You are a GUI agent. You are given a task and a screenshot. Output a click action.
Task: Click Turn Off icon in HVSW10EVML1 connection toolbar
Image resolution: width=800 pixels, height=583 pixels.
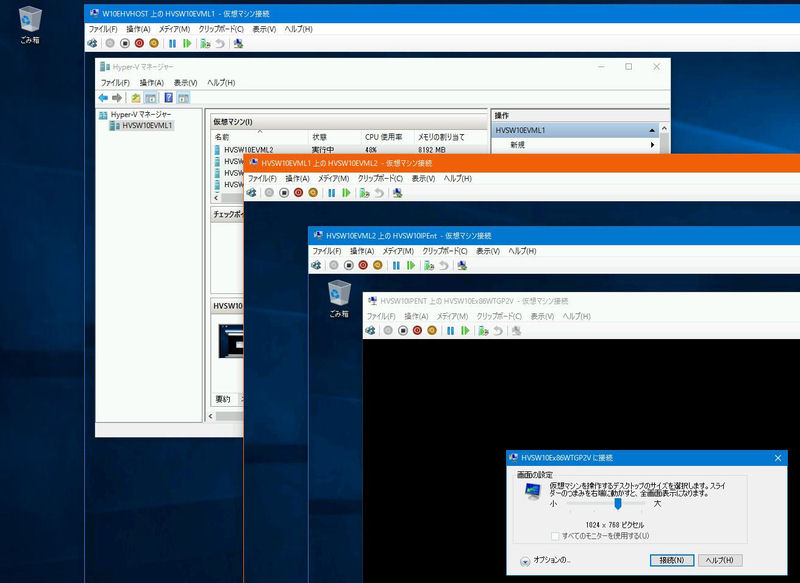click(125, 43)
